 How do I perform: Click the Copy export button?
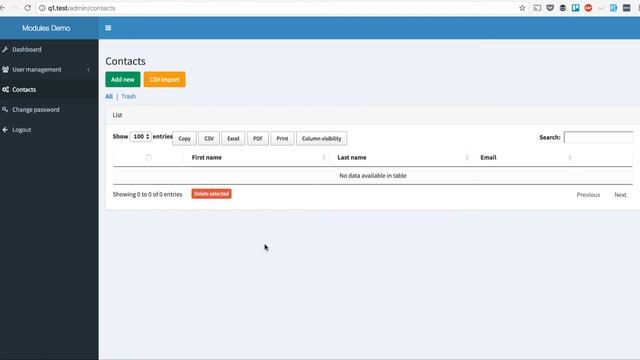(184, 138)
